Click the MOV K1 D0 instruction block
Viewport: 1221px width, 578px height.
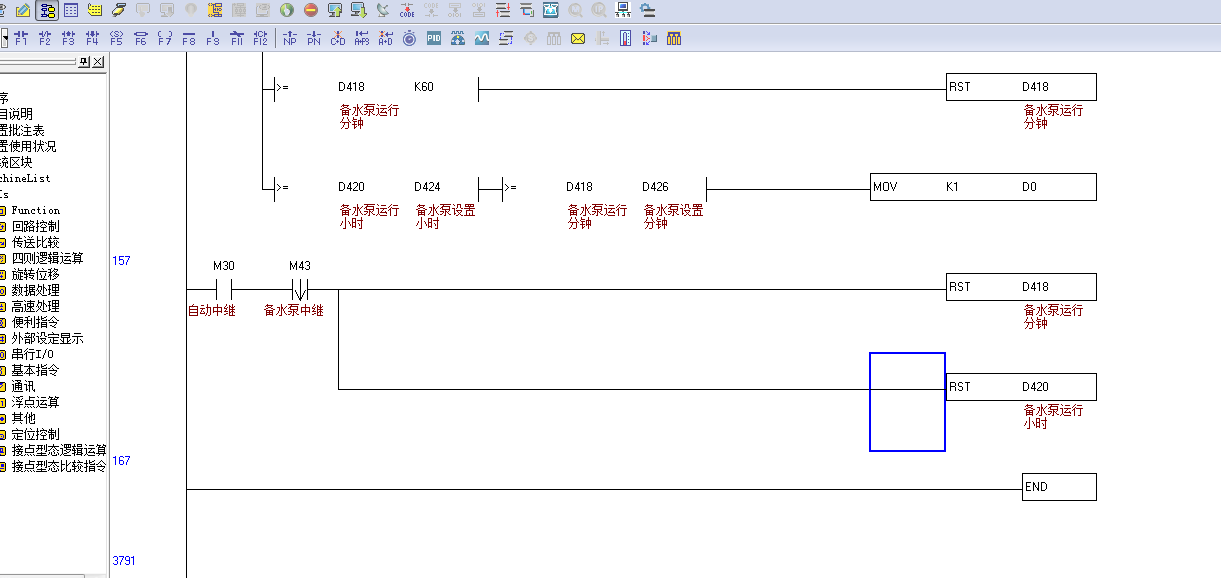(x=983, y=187)
